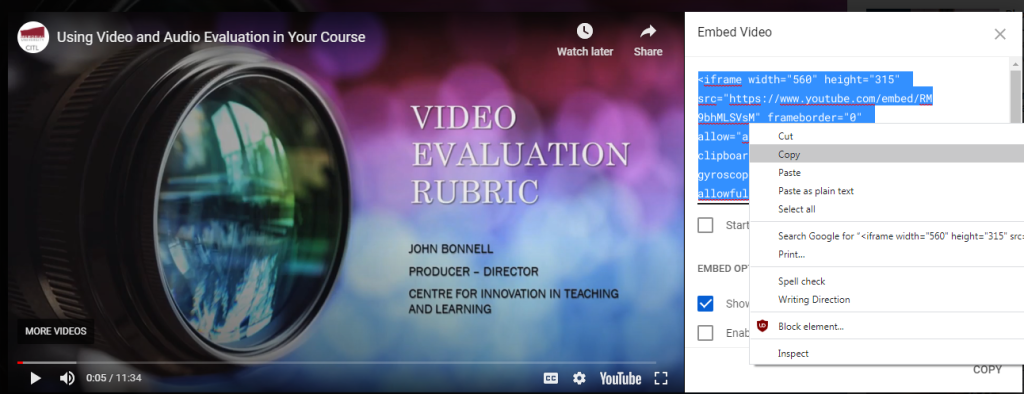This screenshot has height=394, width=1024.
Task: Click the MORE VIDEOS button
Action: coord(56,331)
